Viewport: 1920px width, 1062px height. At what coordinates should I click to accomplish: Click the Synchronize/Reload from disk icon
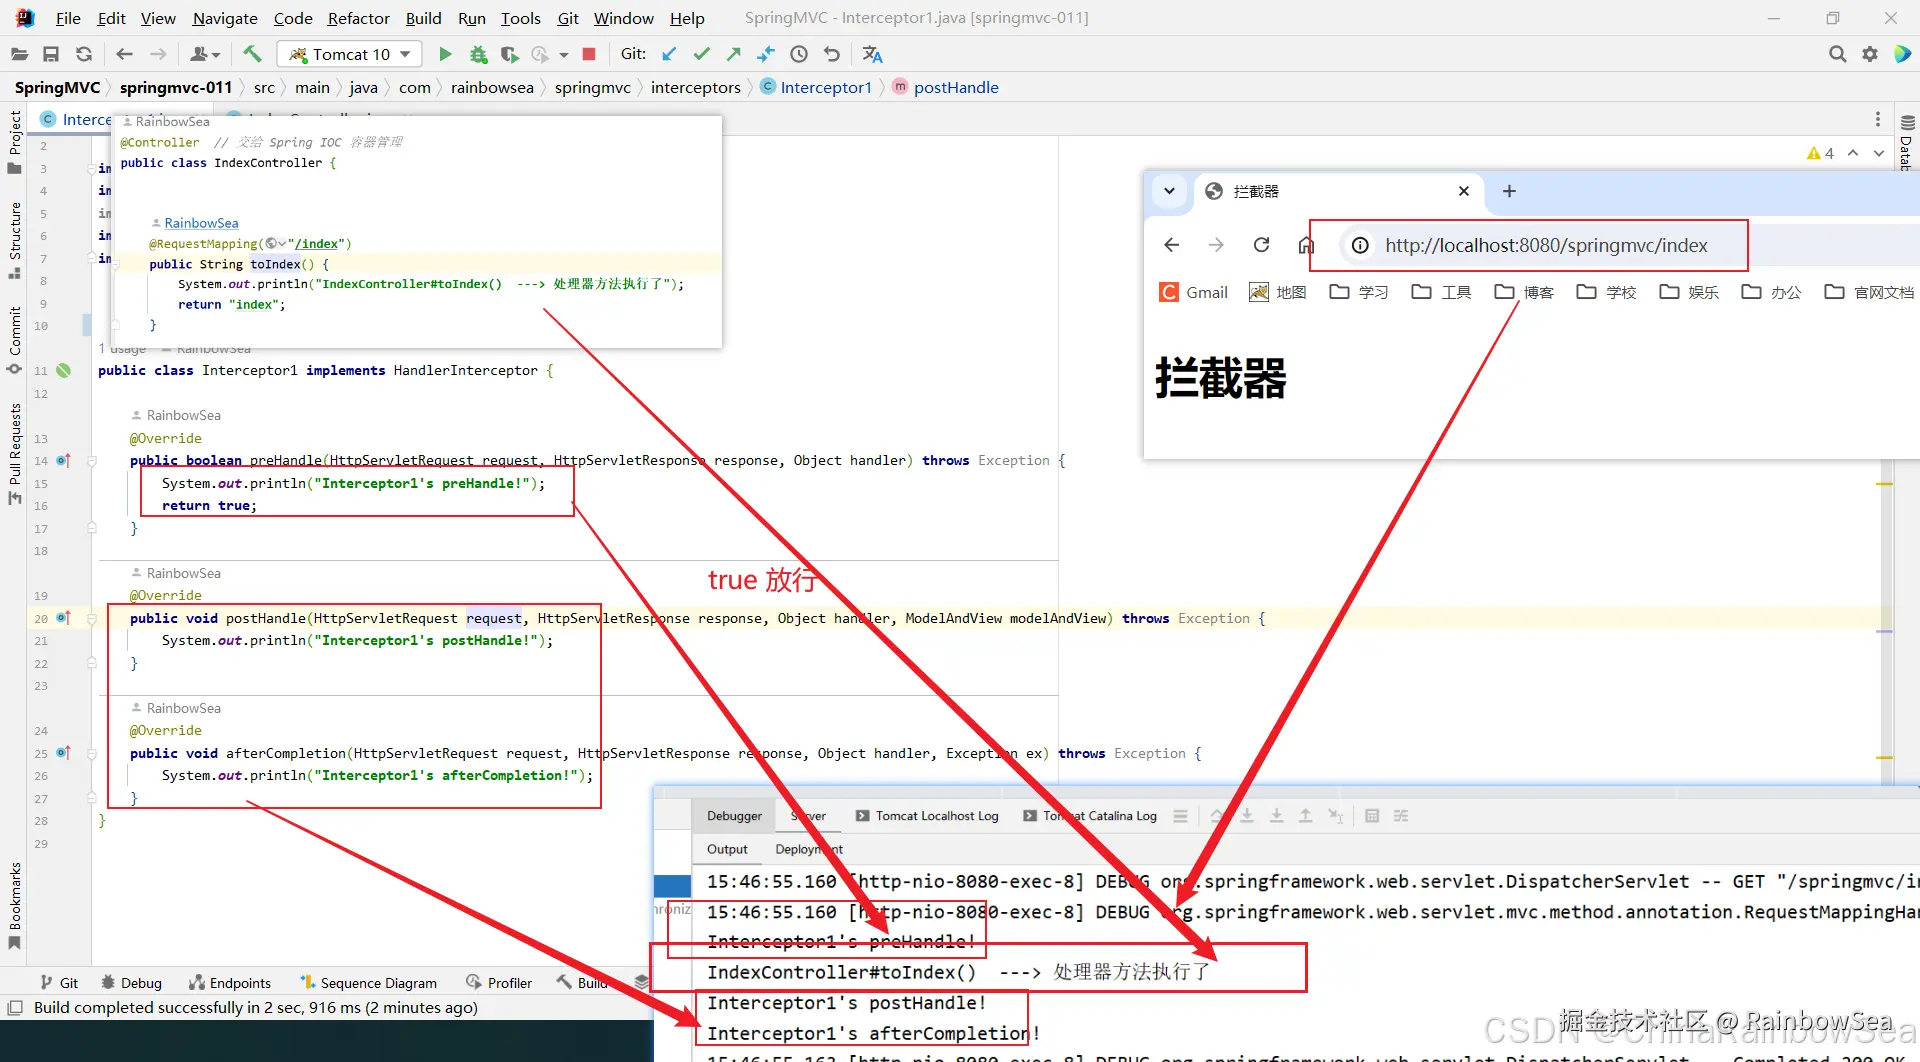(x=84, y=54)
